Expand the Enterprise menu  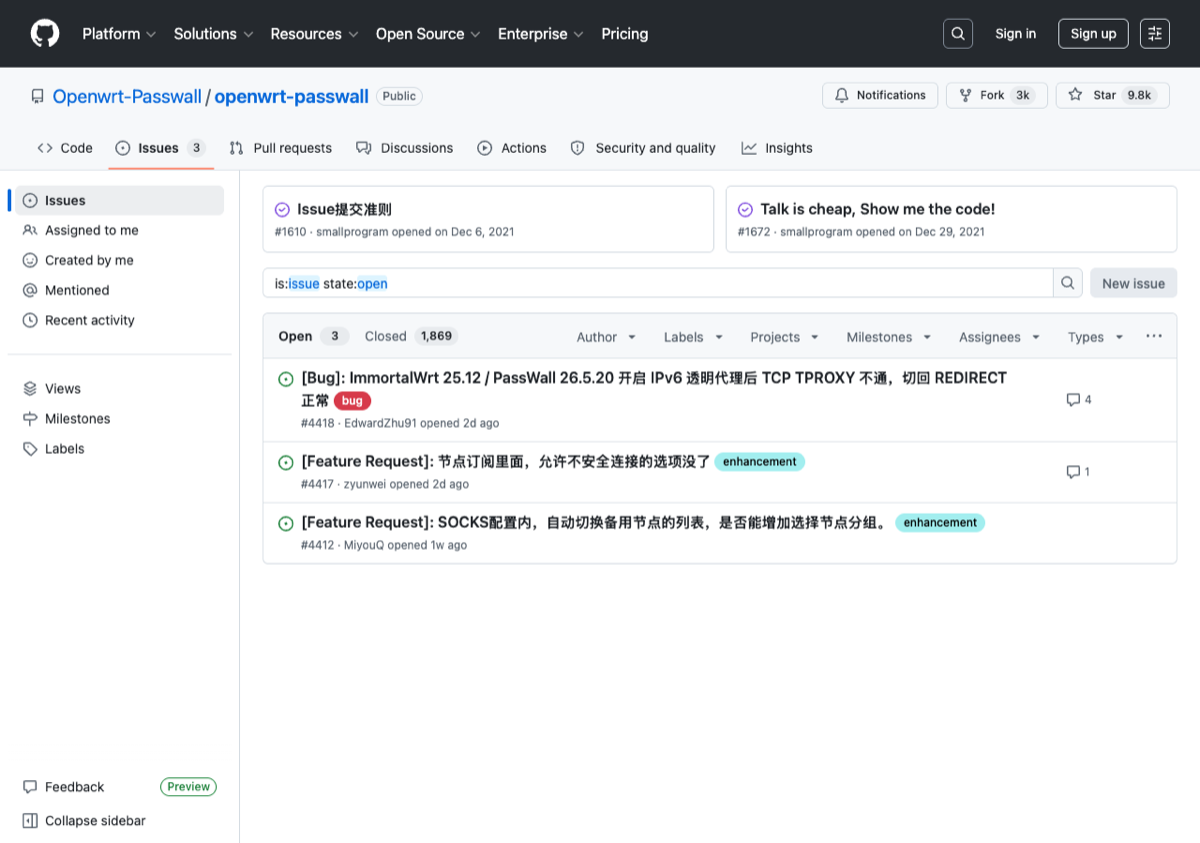tap(540, 34)
